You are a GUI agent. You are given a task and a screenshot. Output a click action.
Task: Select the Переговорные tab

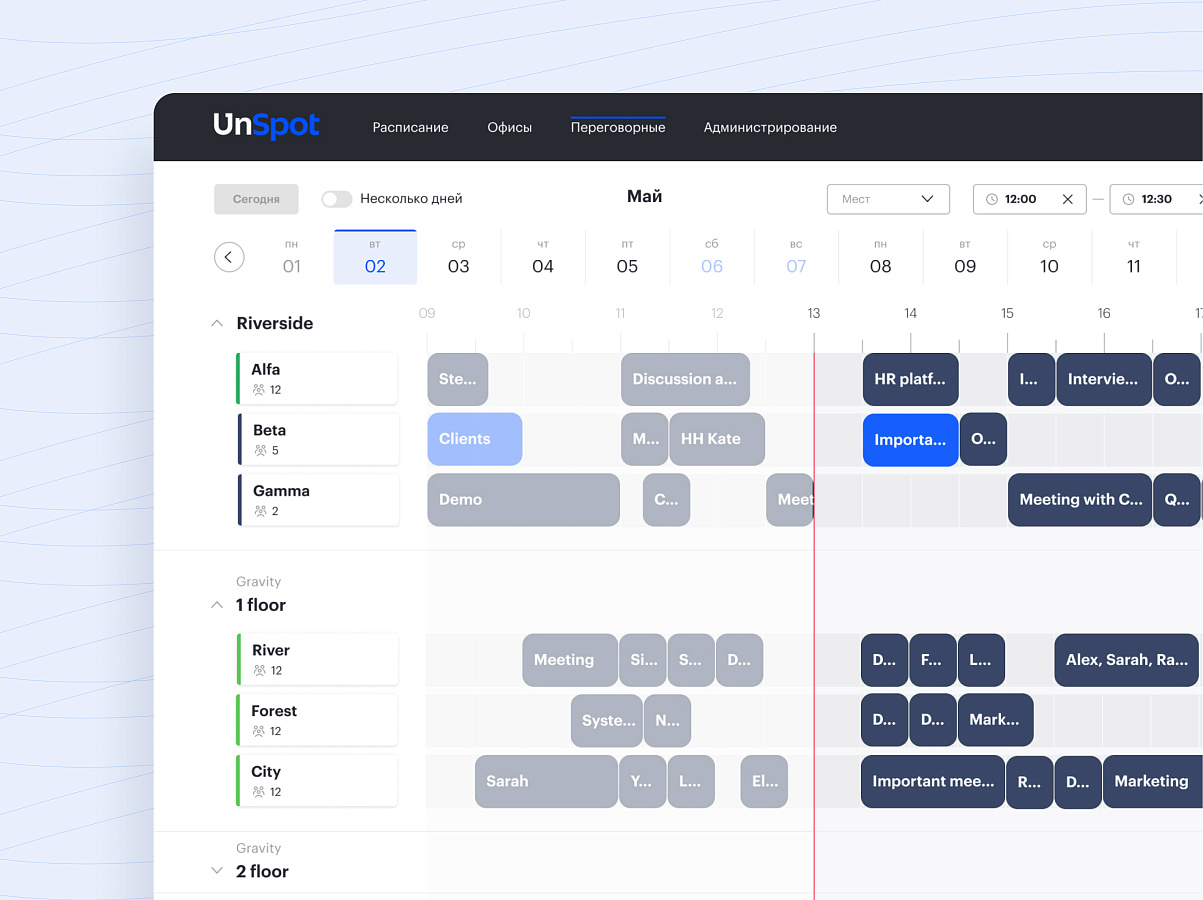pyautogui.click(x=618, y=127)
